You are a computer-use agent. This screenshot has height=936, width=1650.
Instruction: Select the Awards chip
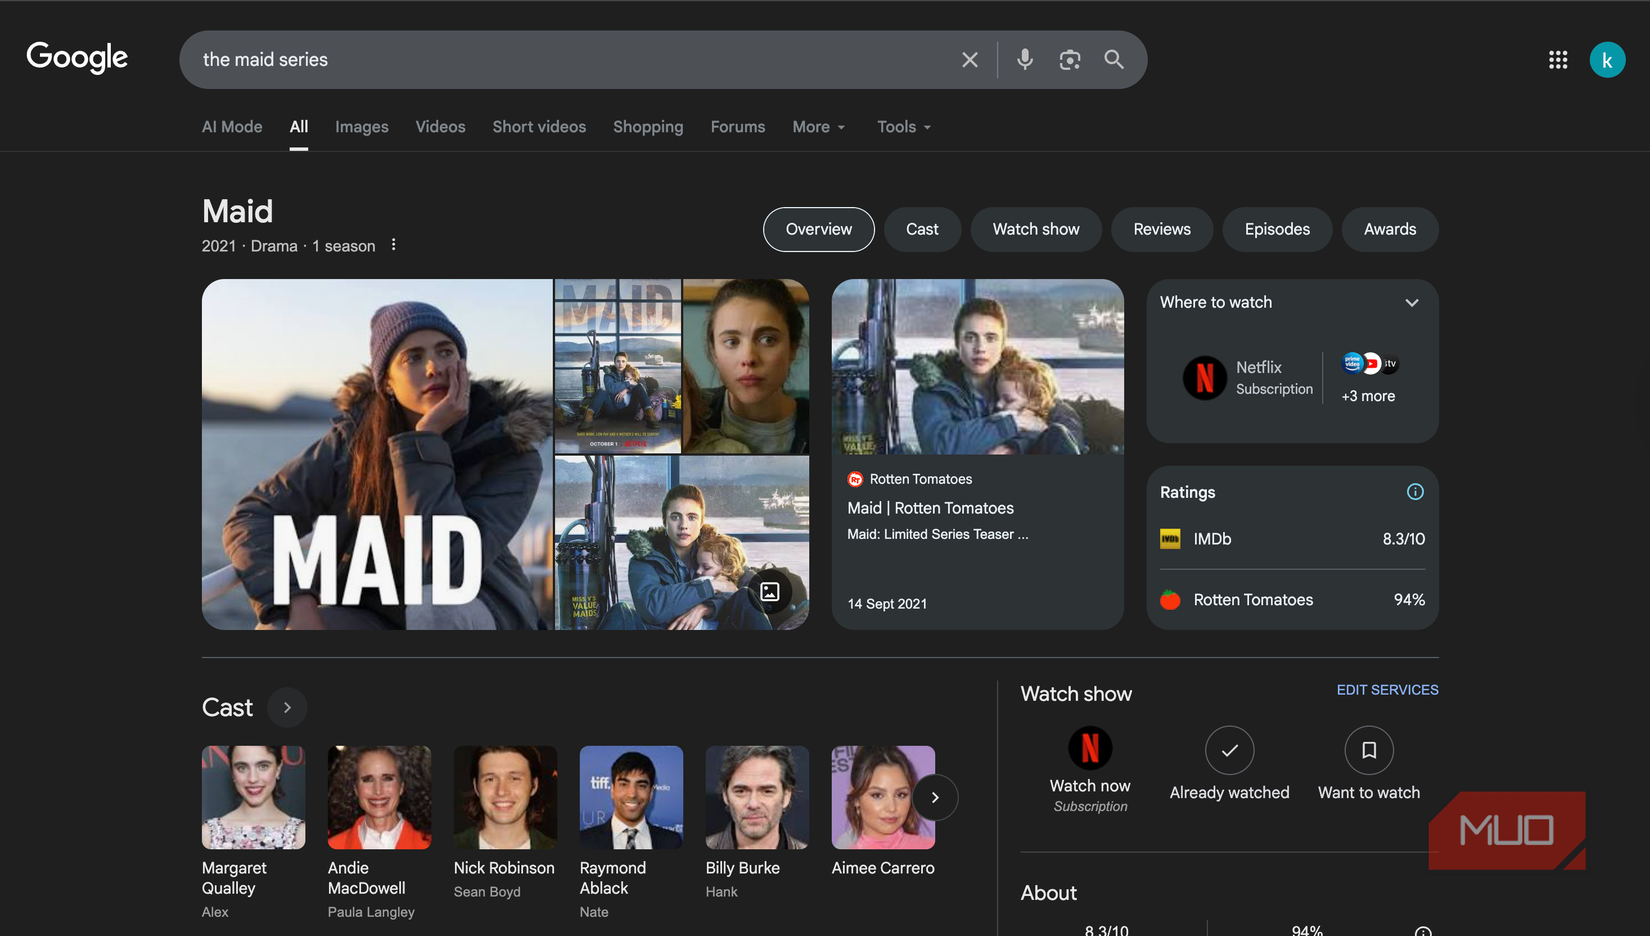1390,230
